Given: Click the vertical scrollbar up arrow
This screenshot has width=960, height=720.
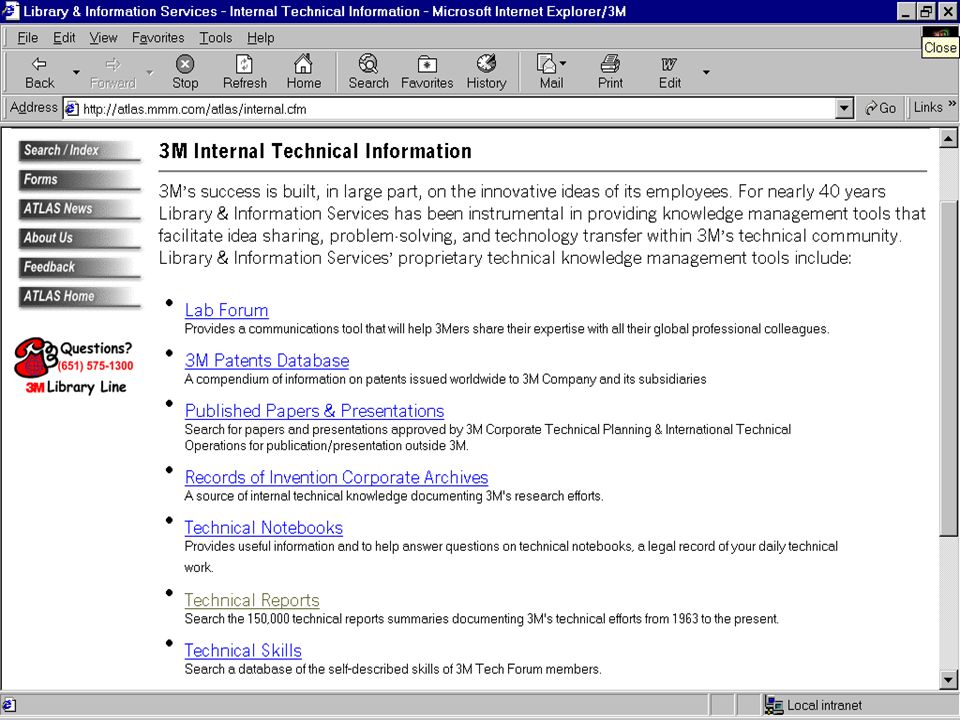Looking at the screenshot, I should click(x=948, y=139).
